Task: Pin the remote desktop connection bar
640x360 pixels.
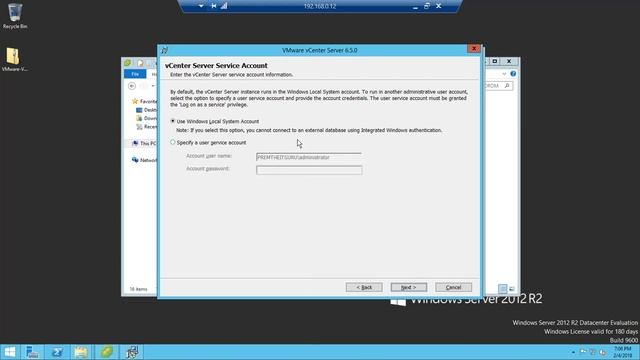Action: (x=213, y=6)
